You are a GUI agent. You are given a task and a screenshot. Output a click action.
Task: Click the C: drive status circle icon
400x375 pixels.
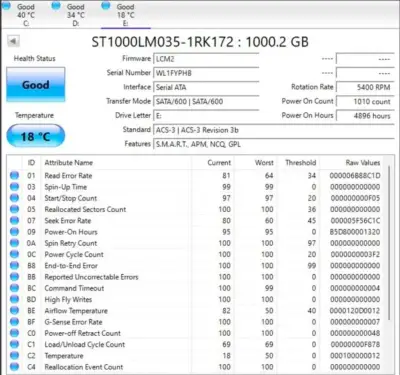pyautogui.click(x=7, y=5)
